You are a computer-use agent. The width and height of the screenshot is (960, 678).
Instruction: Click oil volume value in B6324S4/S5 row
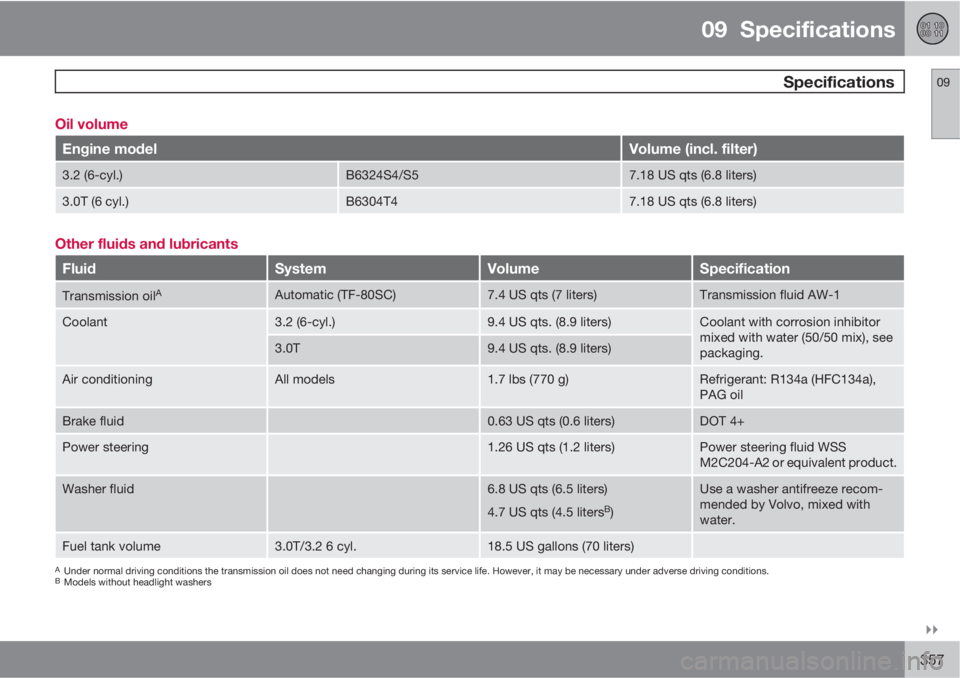[763, 175]
